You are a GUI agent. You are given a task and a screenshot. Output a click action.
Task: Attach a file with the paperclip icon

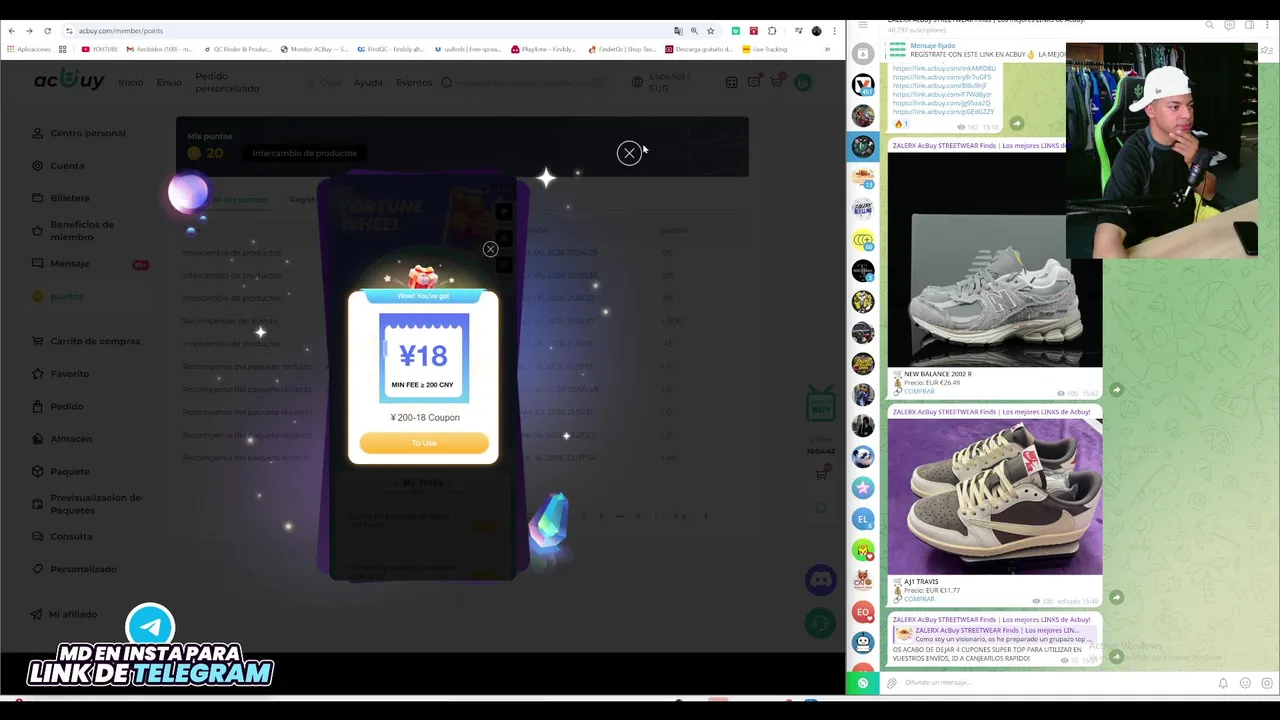coord(892,683)
